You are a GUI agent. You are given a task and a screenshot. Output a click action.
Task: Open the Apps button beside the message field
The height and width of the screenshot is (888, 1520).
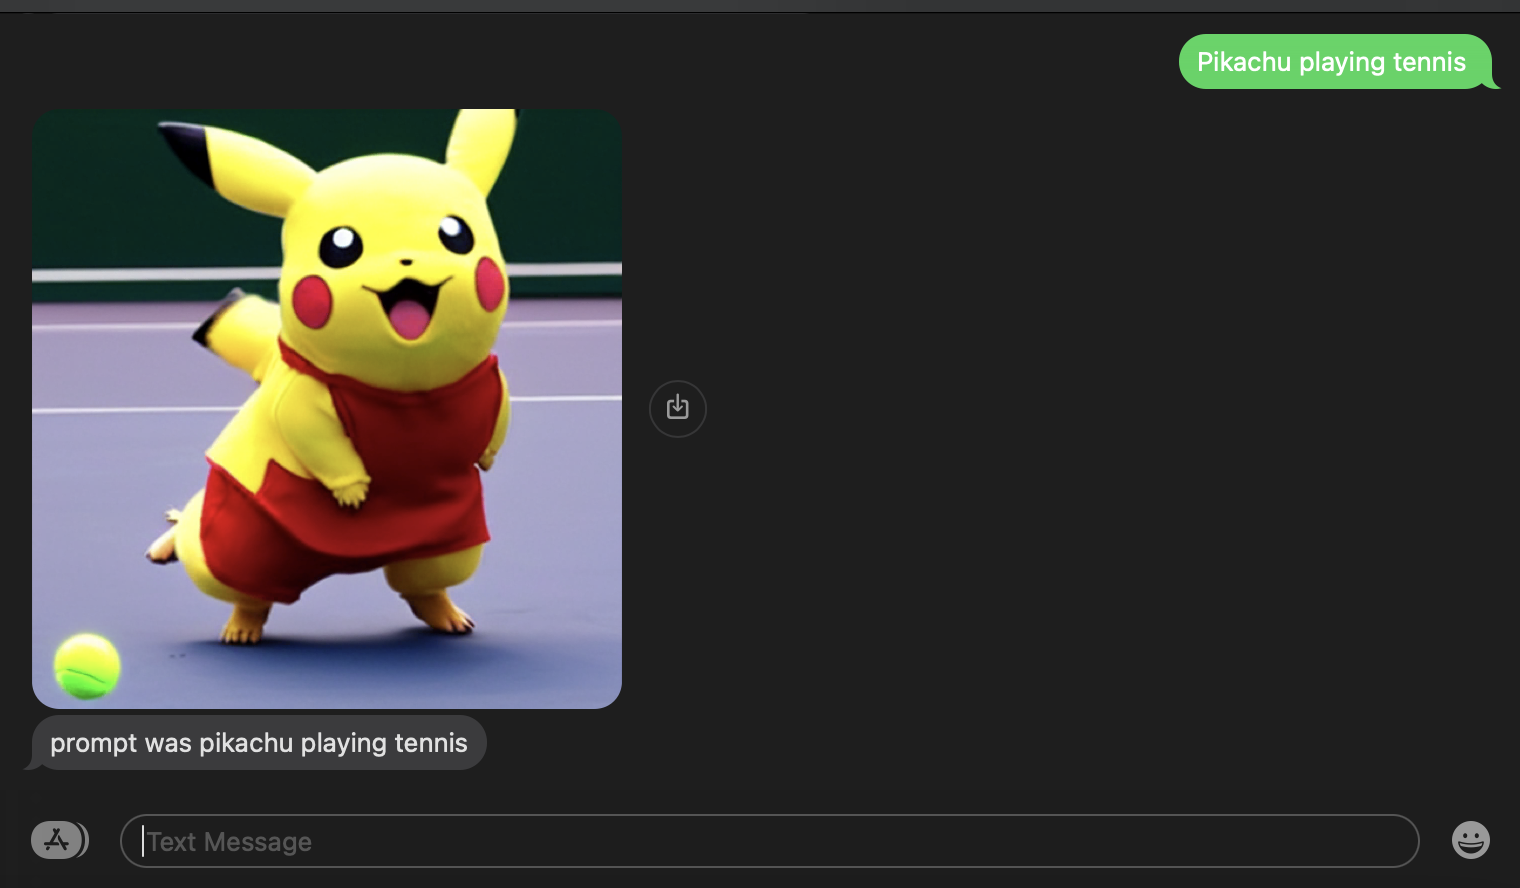pyautogui.click(x=59, y=840)
